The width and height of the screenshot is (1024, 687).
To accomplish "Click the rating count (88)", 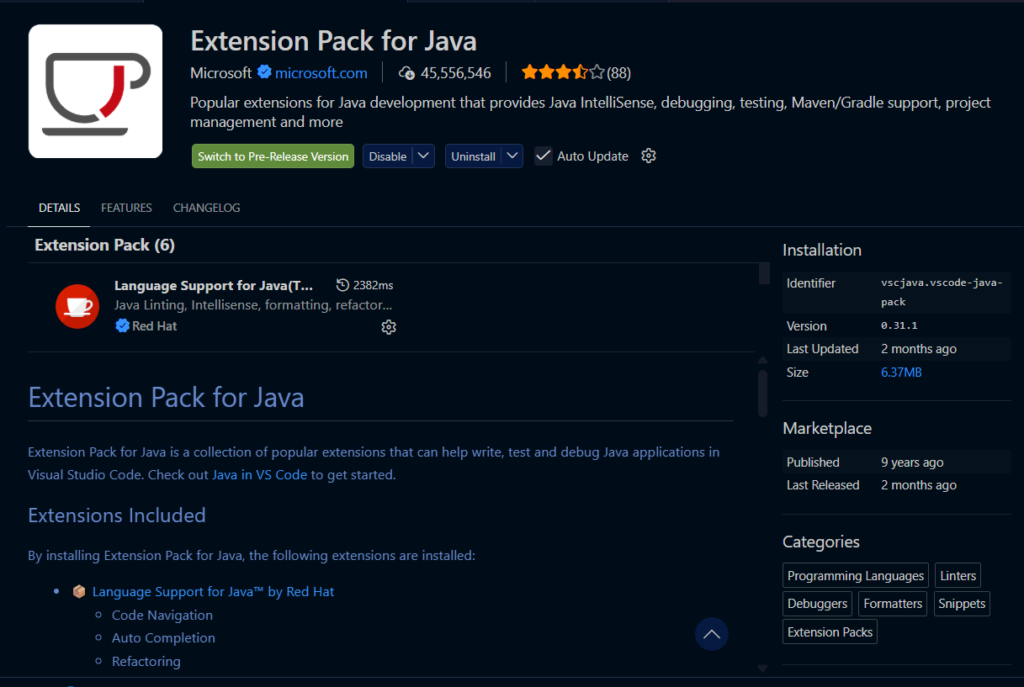I will (x=618, y=72).
